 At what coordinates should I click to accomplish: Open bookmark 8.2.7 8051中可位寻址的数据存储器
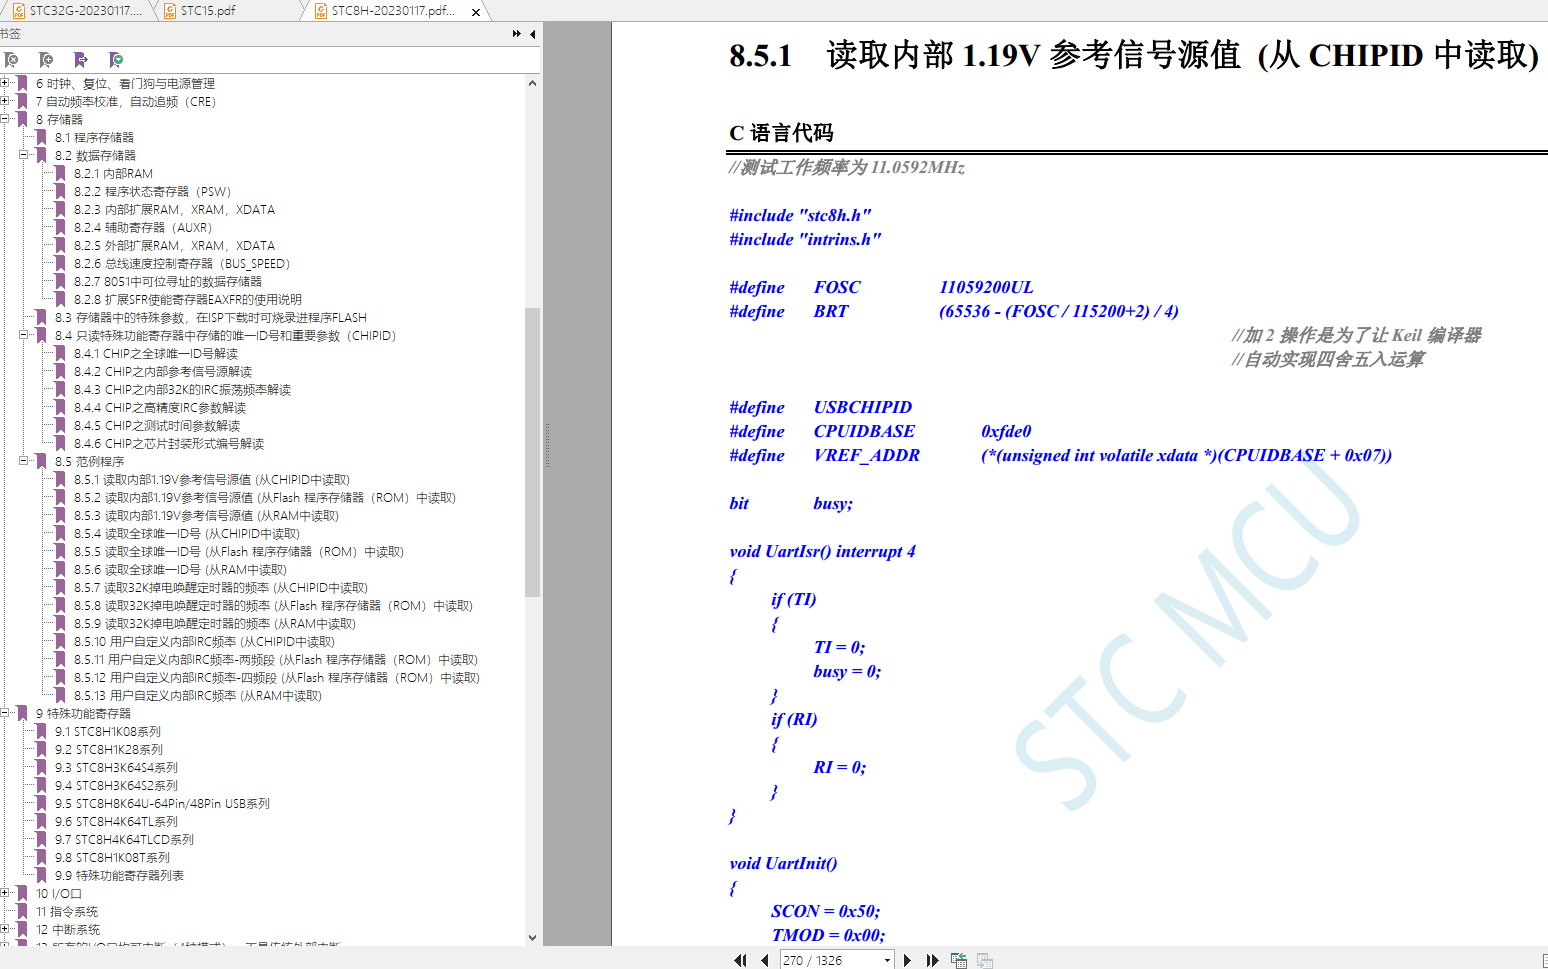pyautogui.click(x=168, y=281)
